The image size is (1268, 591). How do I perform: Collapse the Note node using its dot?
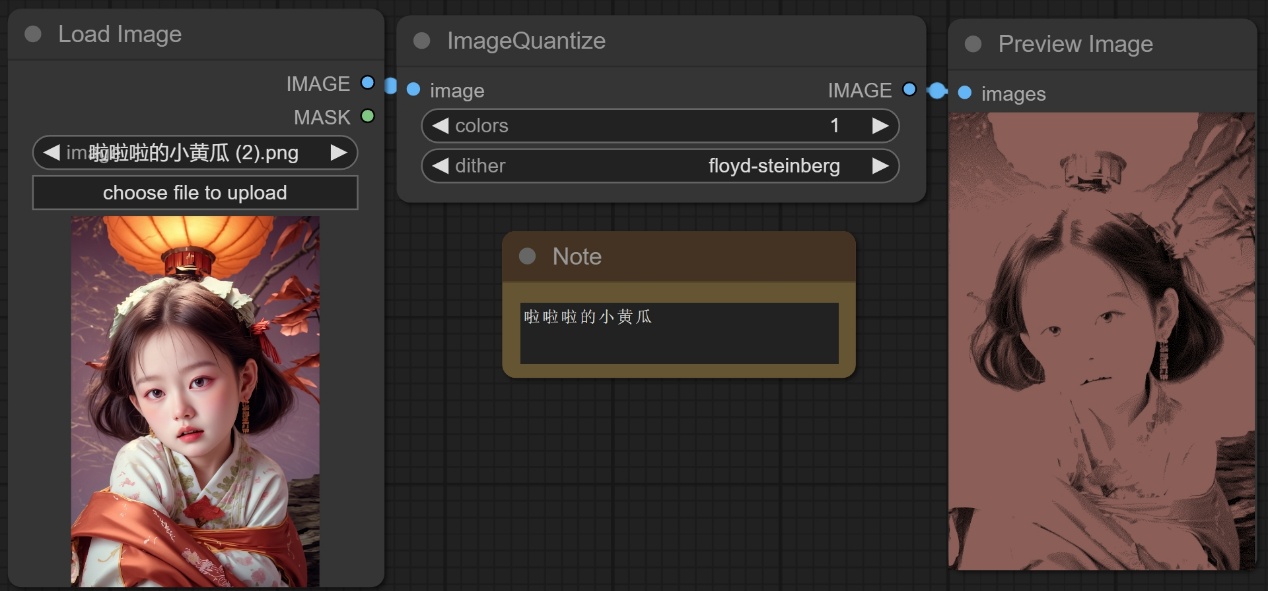[527, 257]
